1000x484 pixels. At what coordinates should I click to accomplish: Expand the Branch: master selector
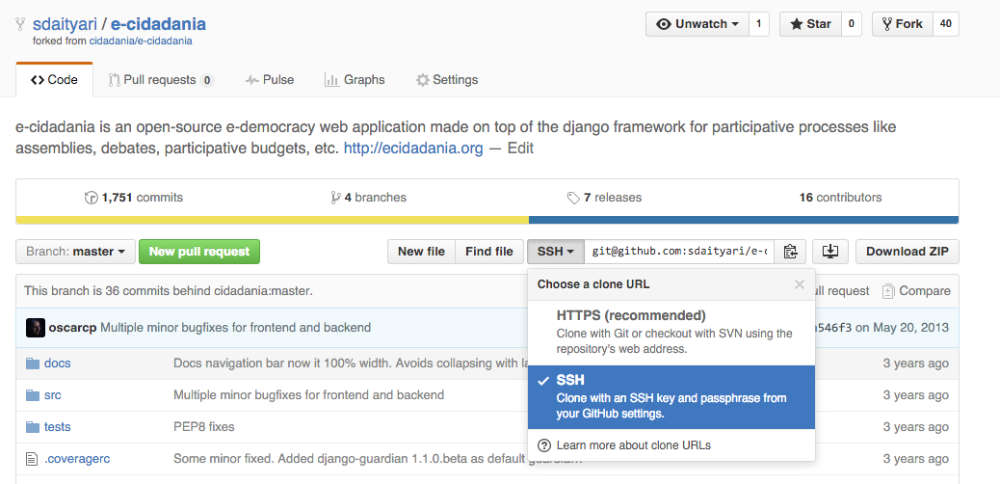[75, 252]
